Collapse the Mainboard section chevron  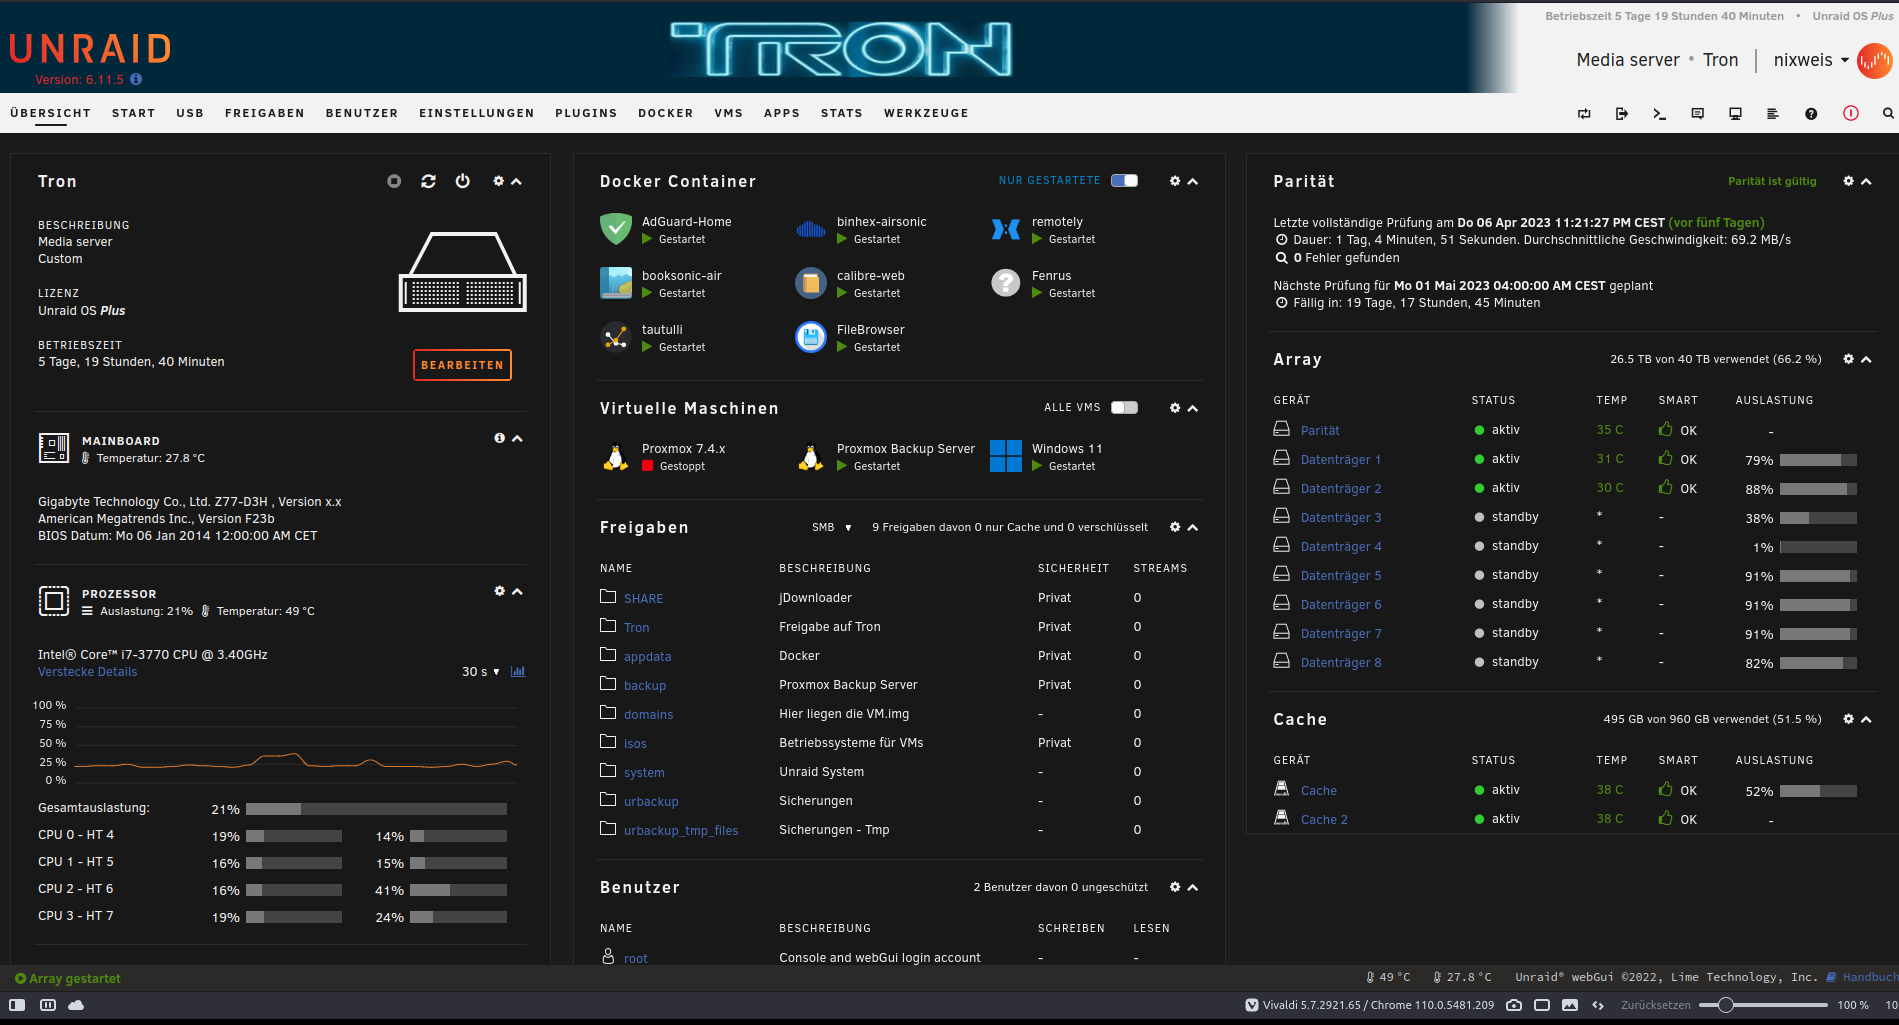coord(517,439)
